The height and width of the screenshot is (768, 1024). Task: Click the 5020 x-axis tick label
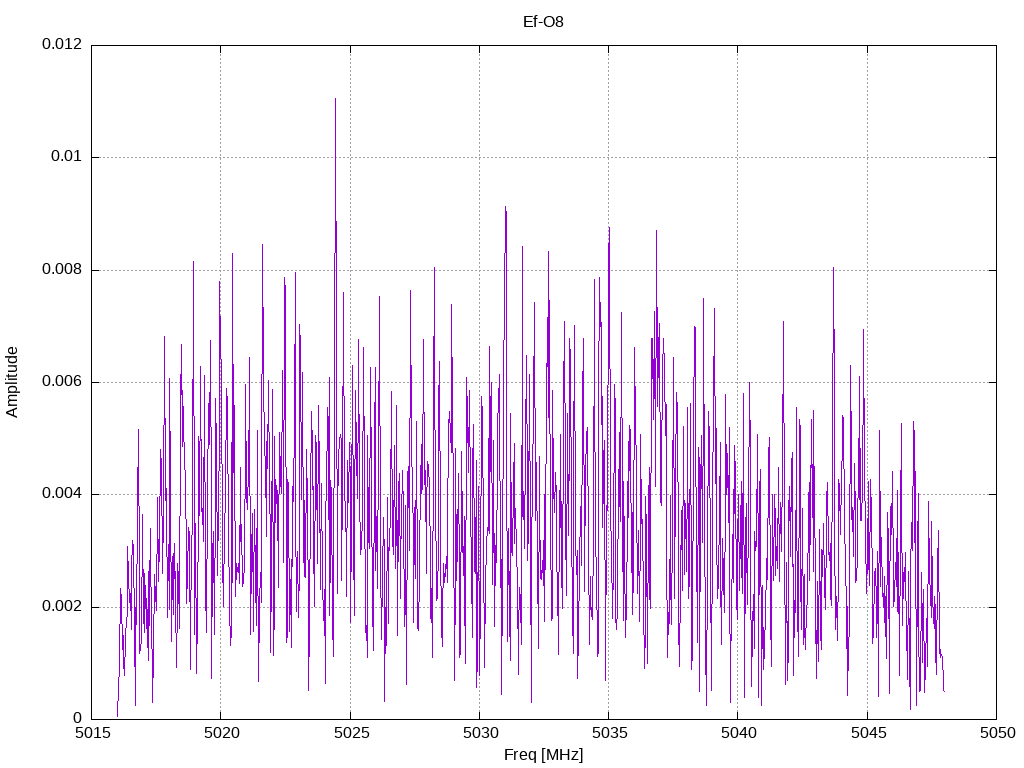click(221, 733)
